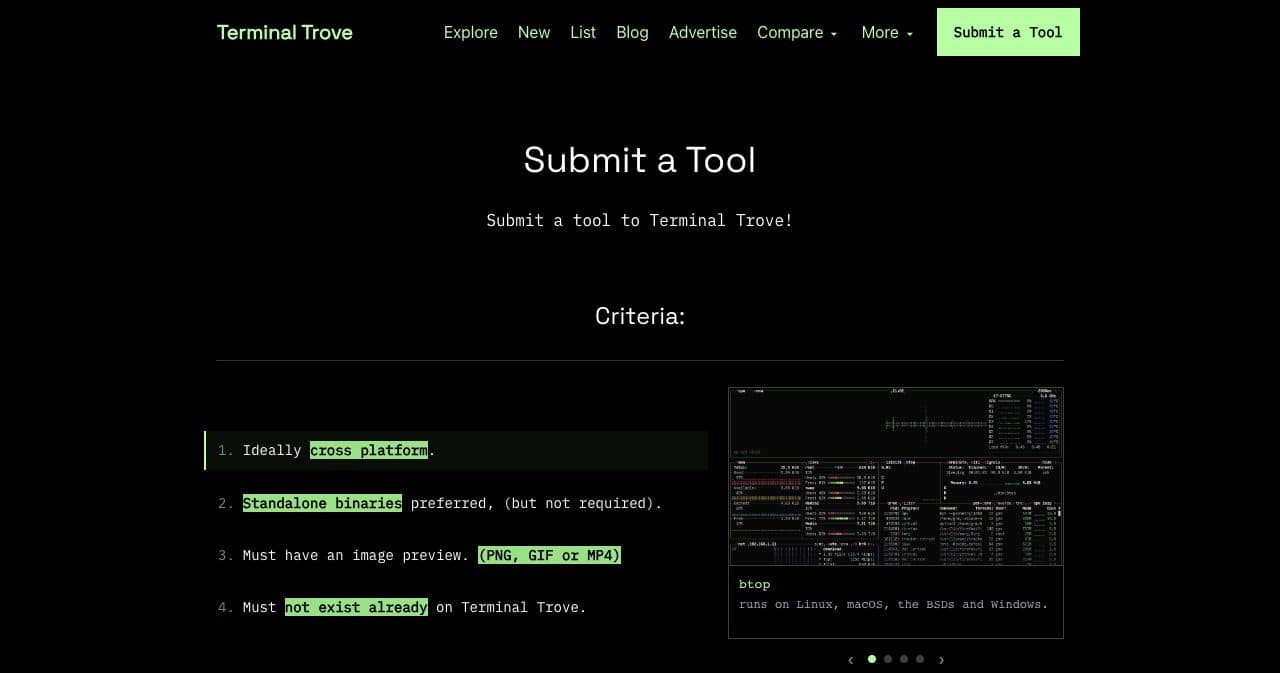The image size is (1280, 673).
Task: Click the 'Submit a tool to Terminal Trove!' subtitle
Action: pos(640,220)
